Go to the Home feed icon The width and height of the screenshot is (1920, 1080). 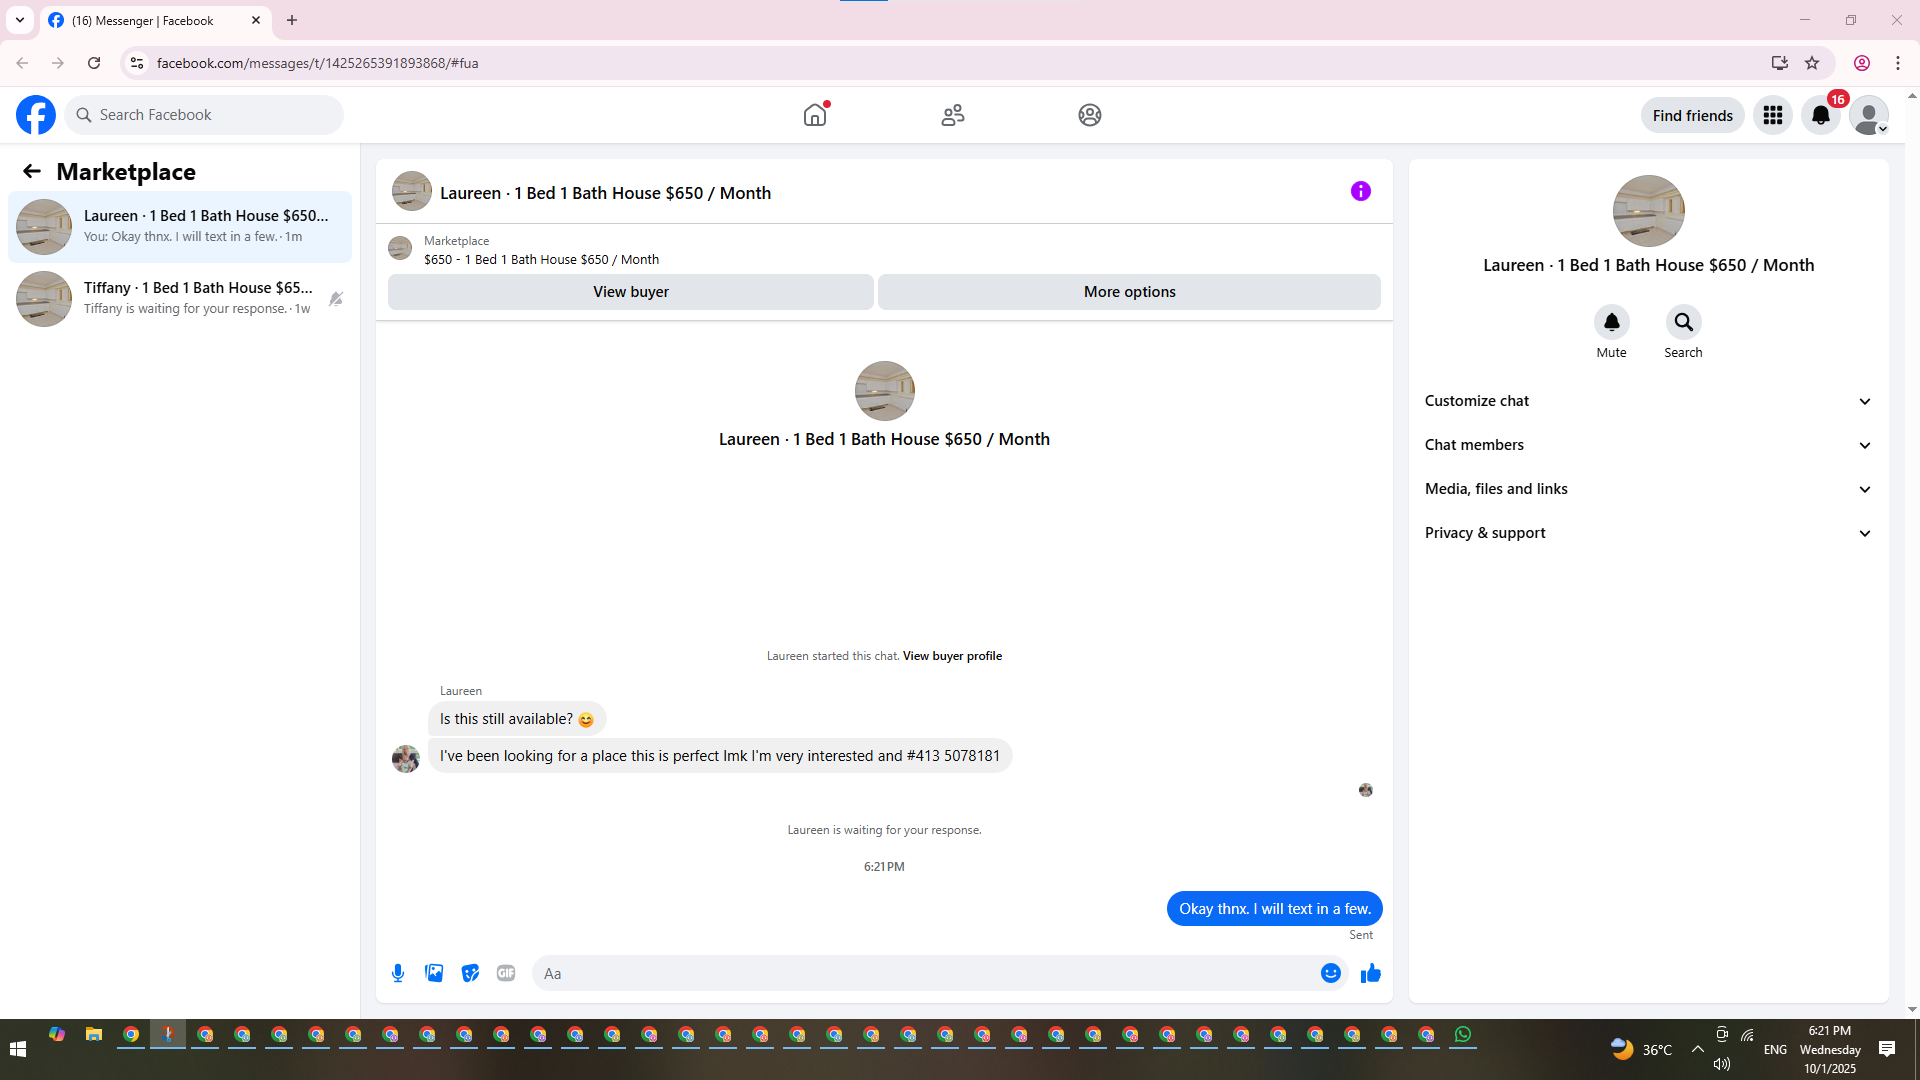pyautogui.click(x=815, y=115)
